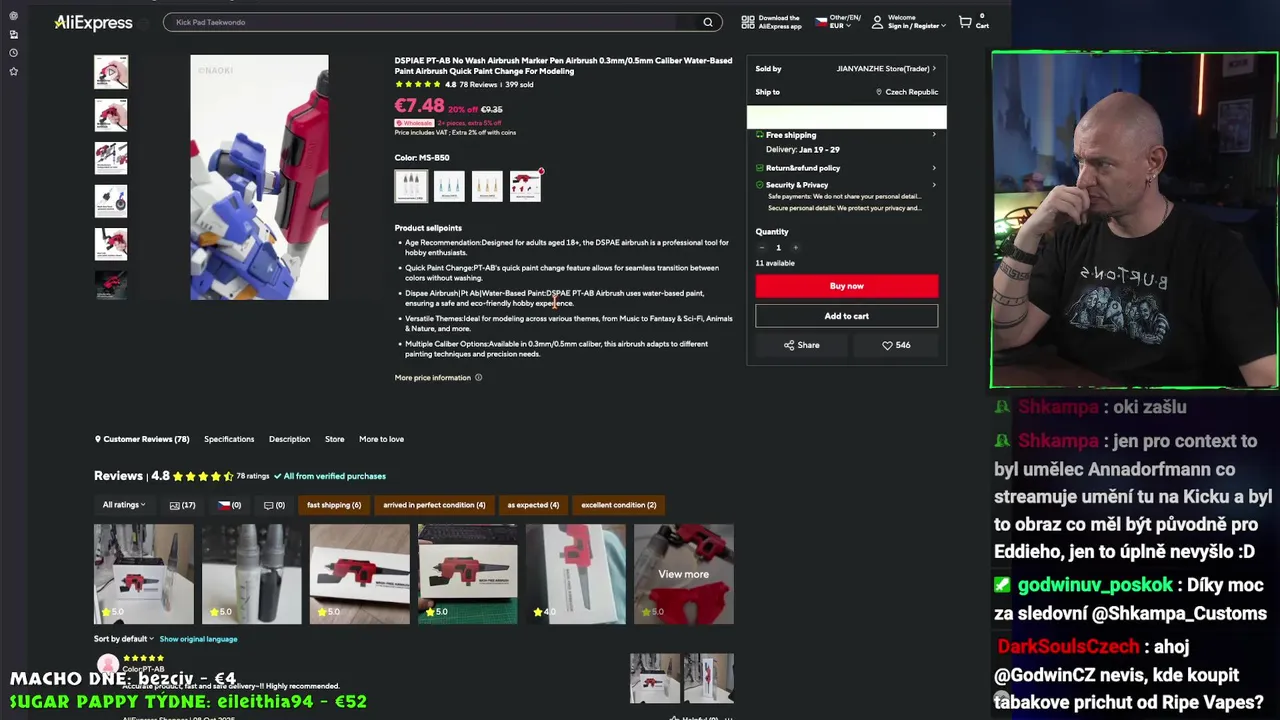Click the All from verified purchases text
The width and height of the screenshot is (1280, 720).
[x=330, y=476]
